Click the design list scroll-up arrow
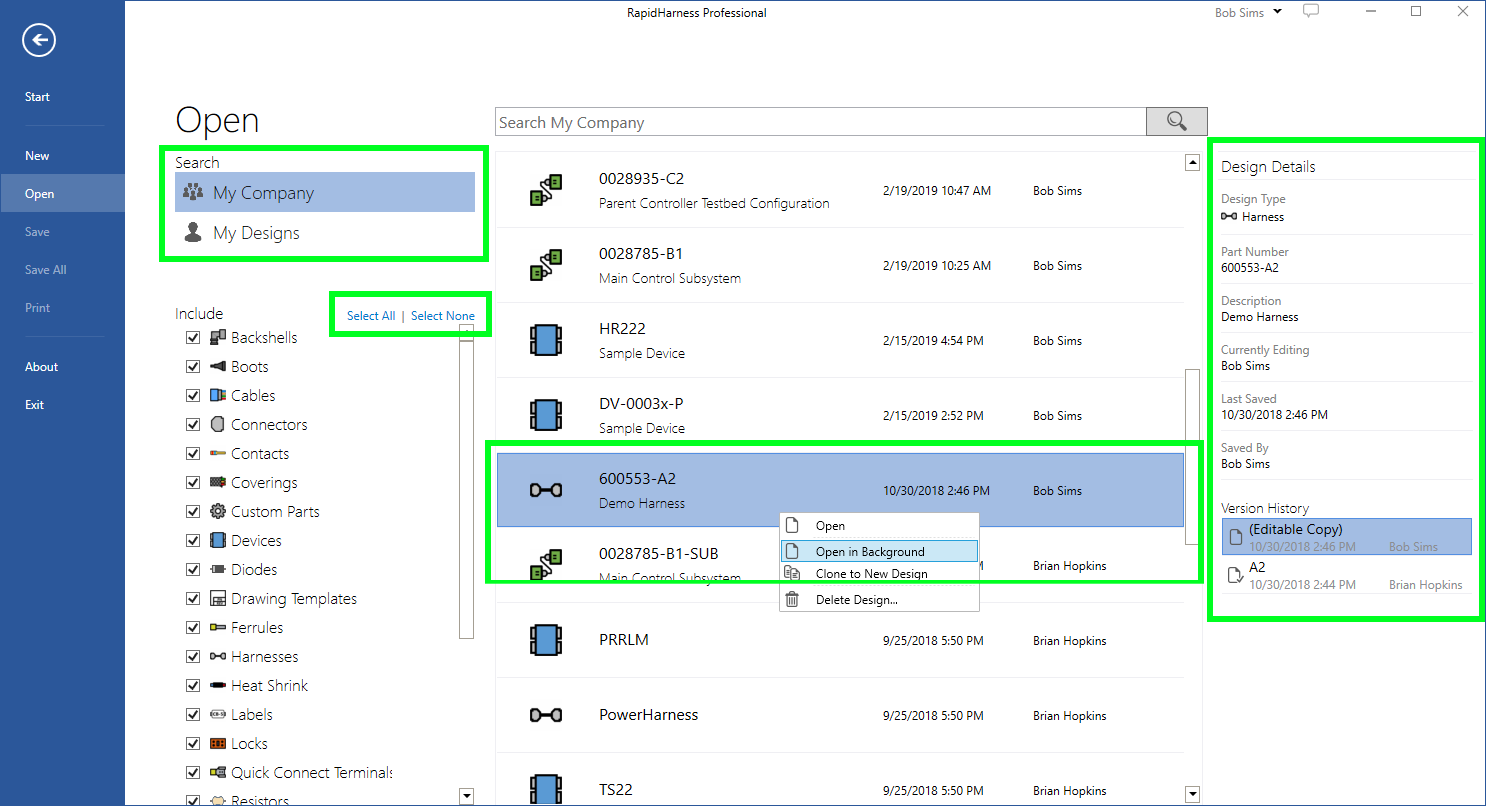Viewport: 1486px width, 806px height. [1192, 162]
